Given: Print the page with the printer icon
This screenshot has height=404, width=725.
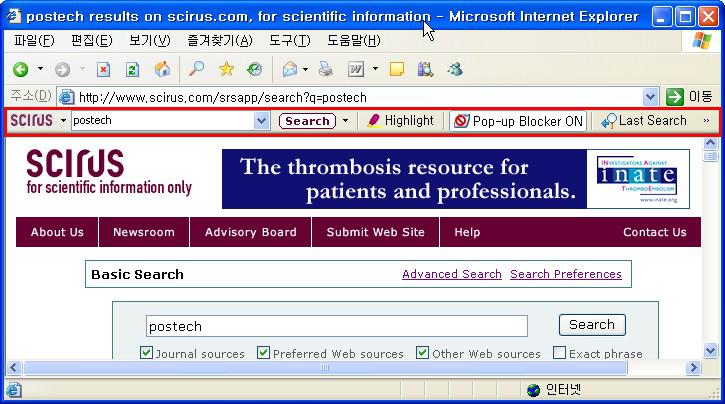Looking at the screenshot, I should 326,69.
